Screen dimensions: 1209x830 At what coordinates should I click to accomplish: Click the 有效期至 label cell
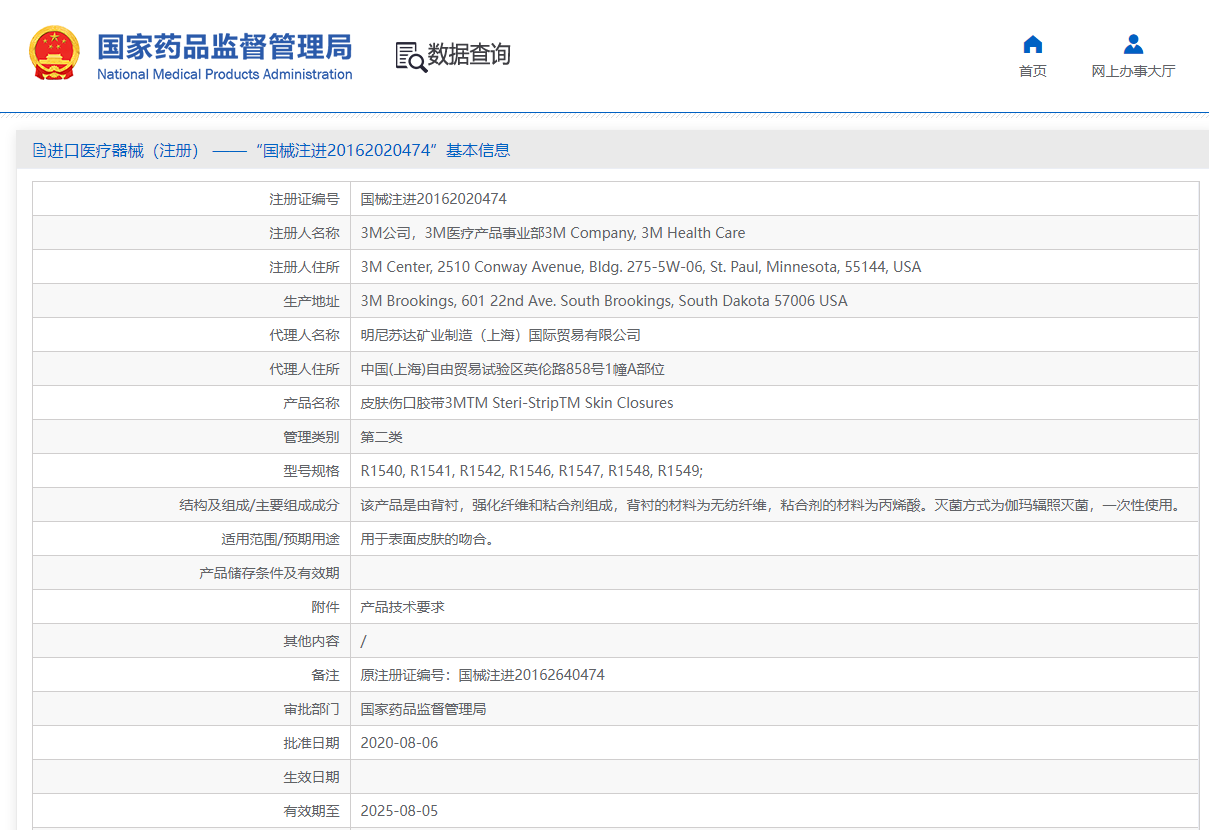click(192, 811)
